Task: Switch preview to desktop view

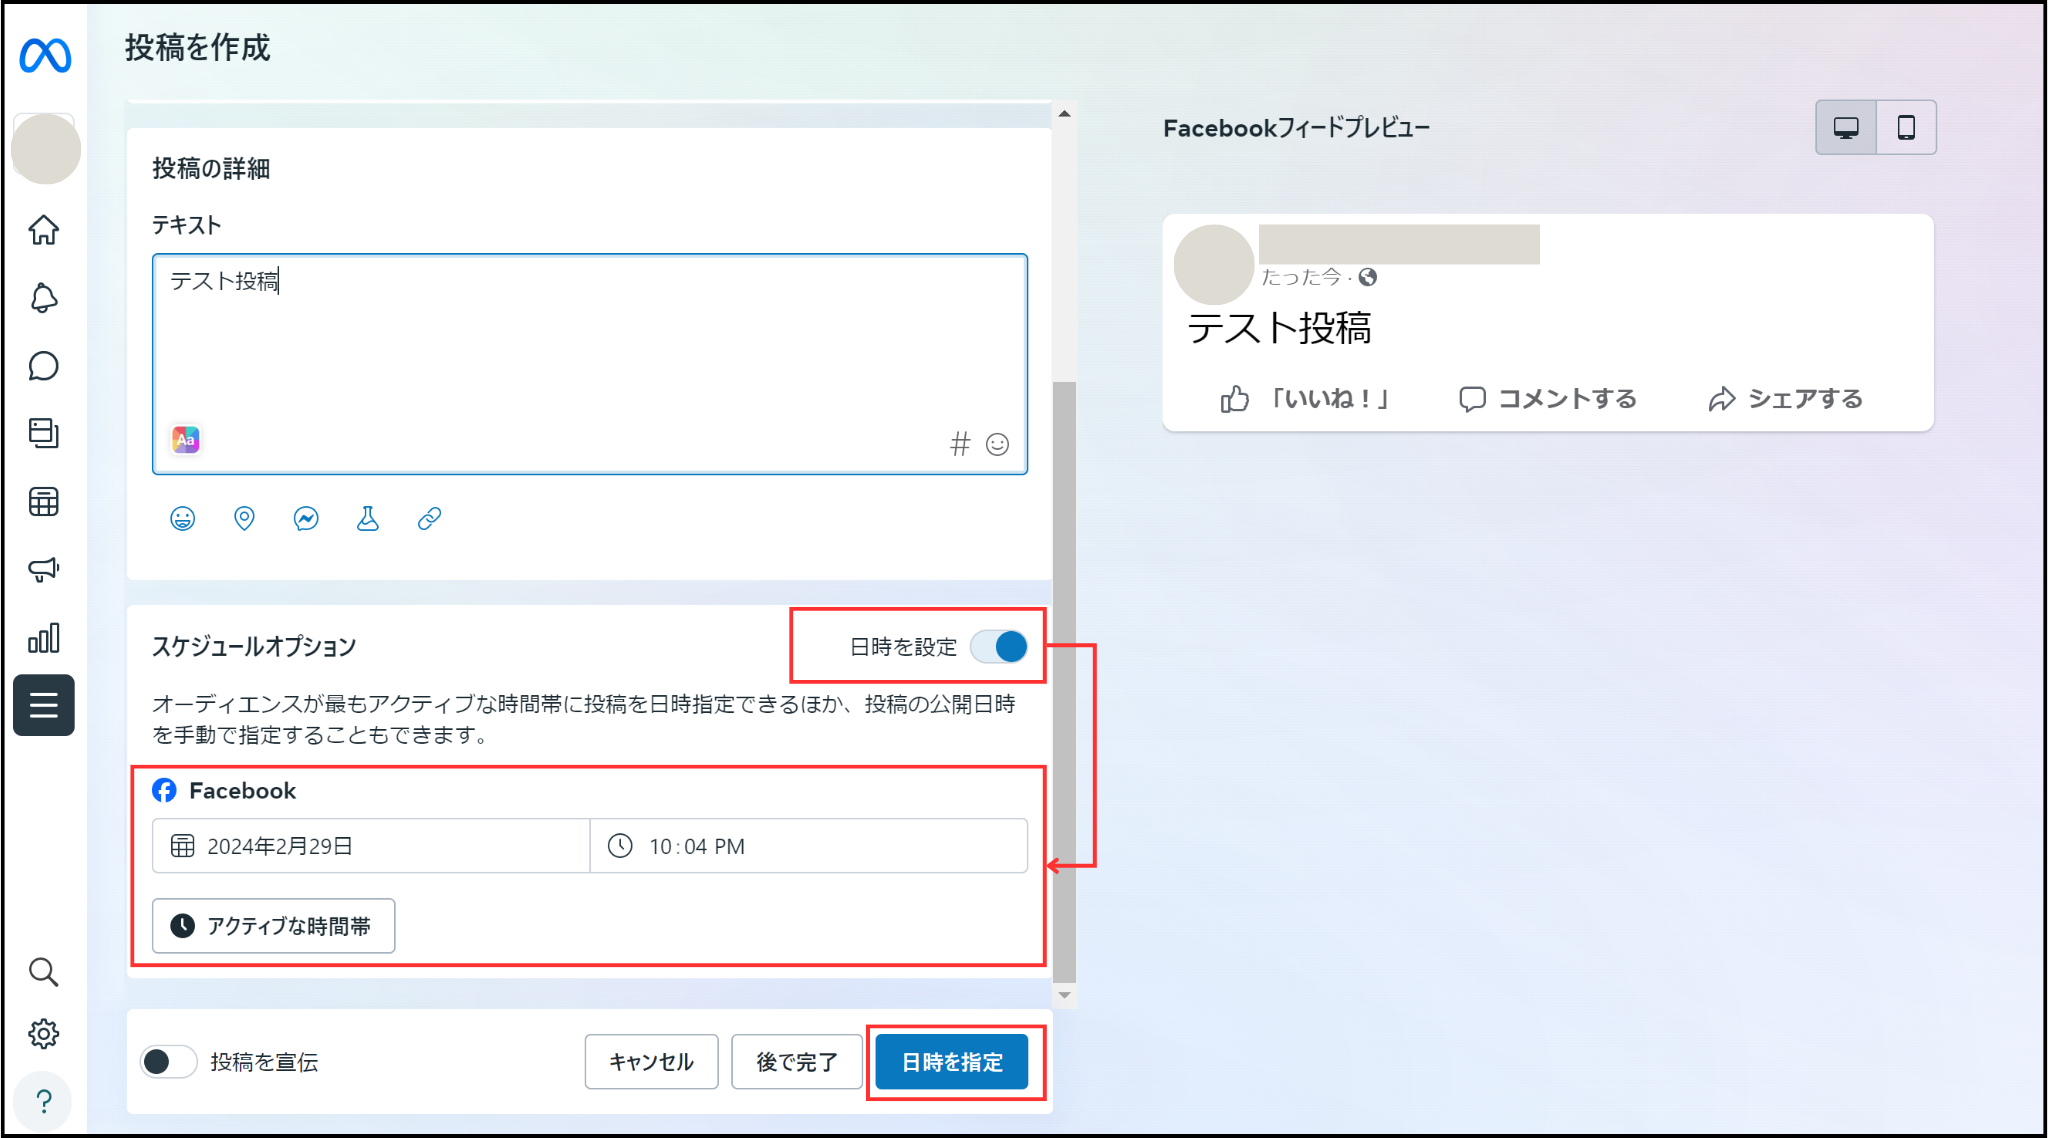Action: click(x=1846, y=127)
